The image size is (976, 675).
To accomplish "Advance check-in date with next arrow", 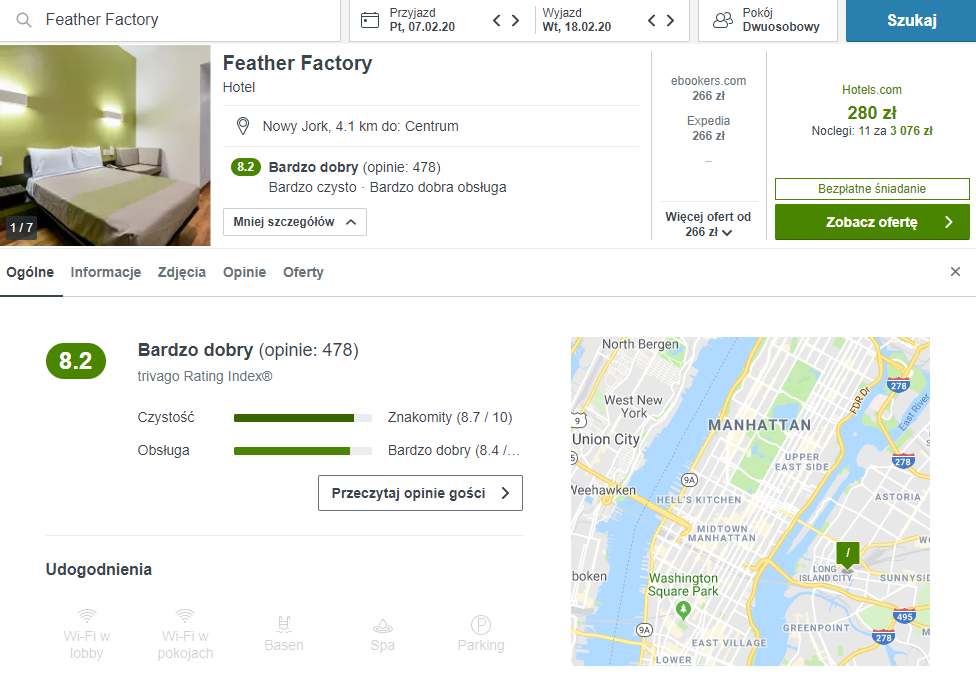I will (515, 21).
